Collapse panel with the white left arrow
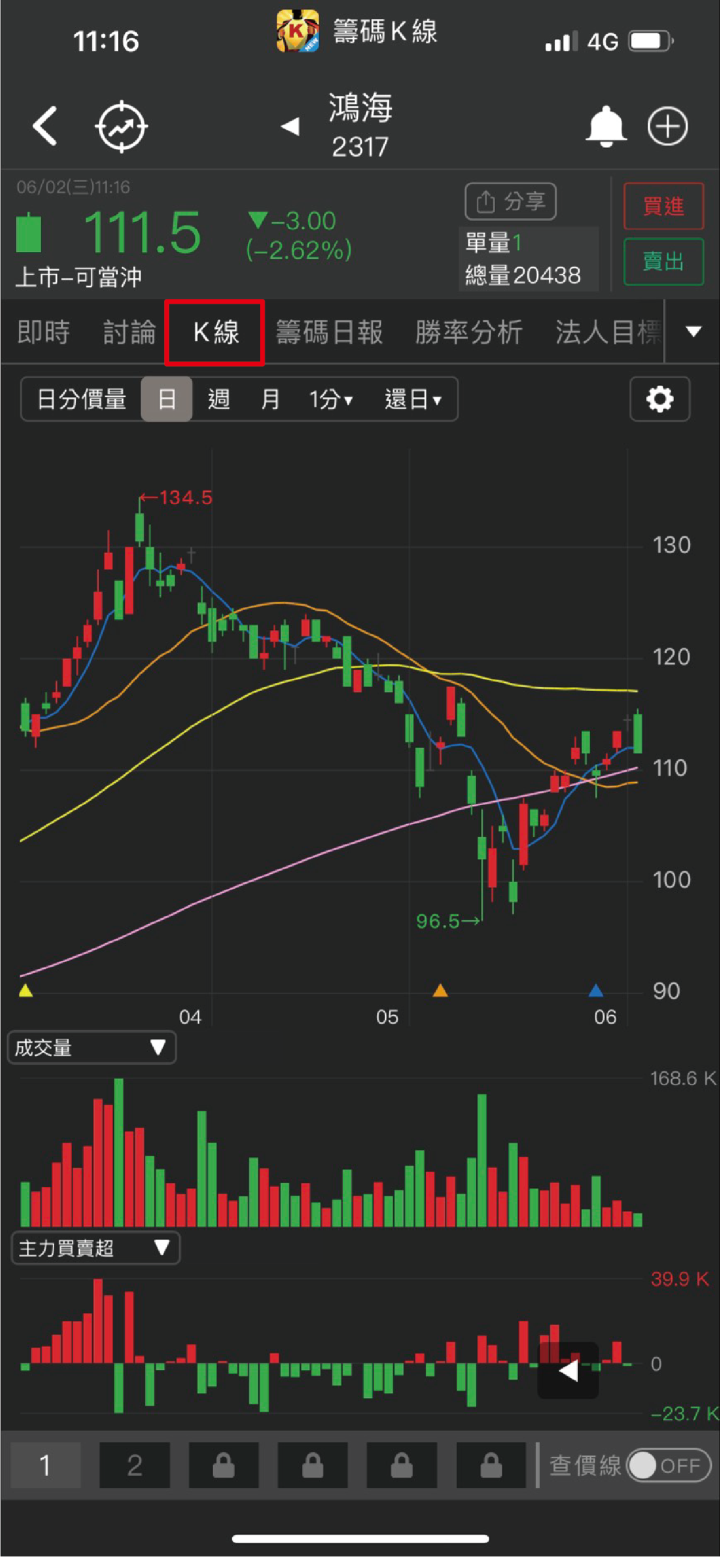The width and height of the screenshot is (720, 1557). pyautogui.click(x=568, y=1370)
